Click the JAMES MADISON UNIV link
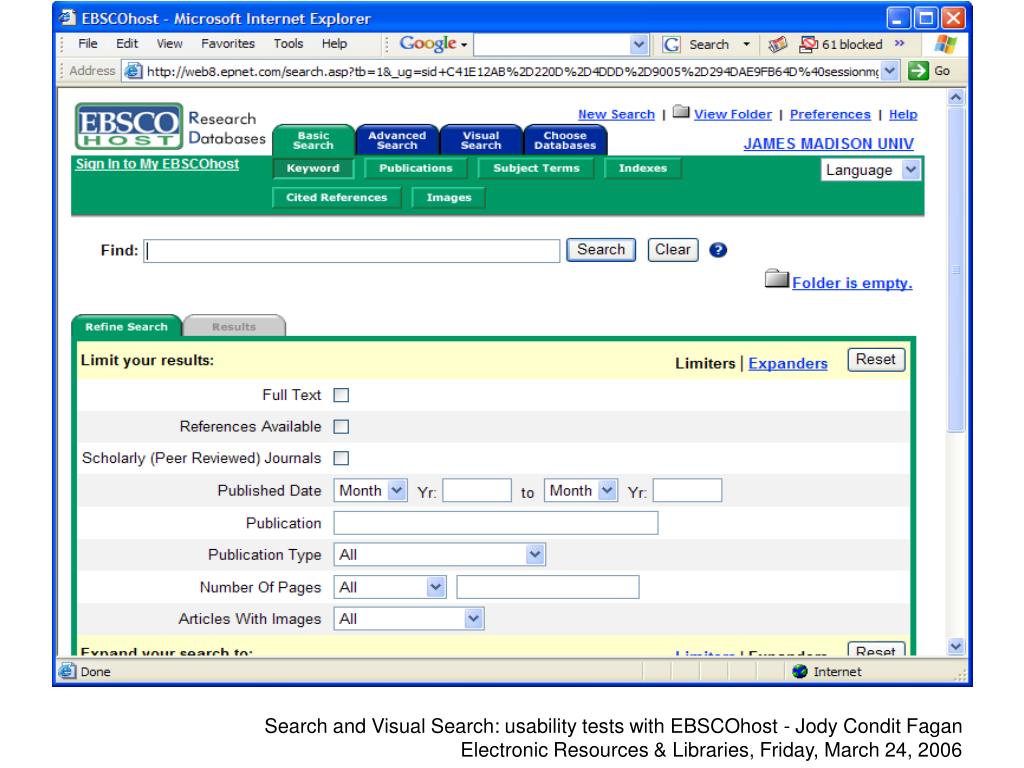1024x768 pixels. pyautogui.click(x=829, y=144)
